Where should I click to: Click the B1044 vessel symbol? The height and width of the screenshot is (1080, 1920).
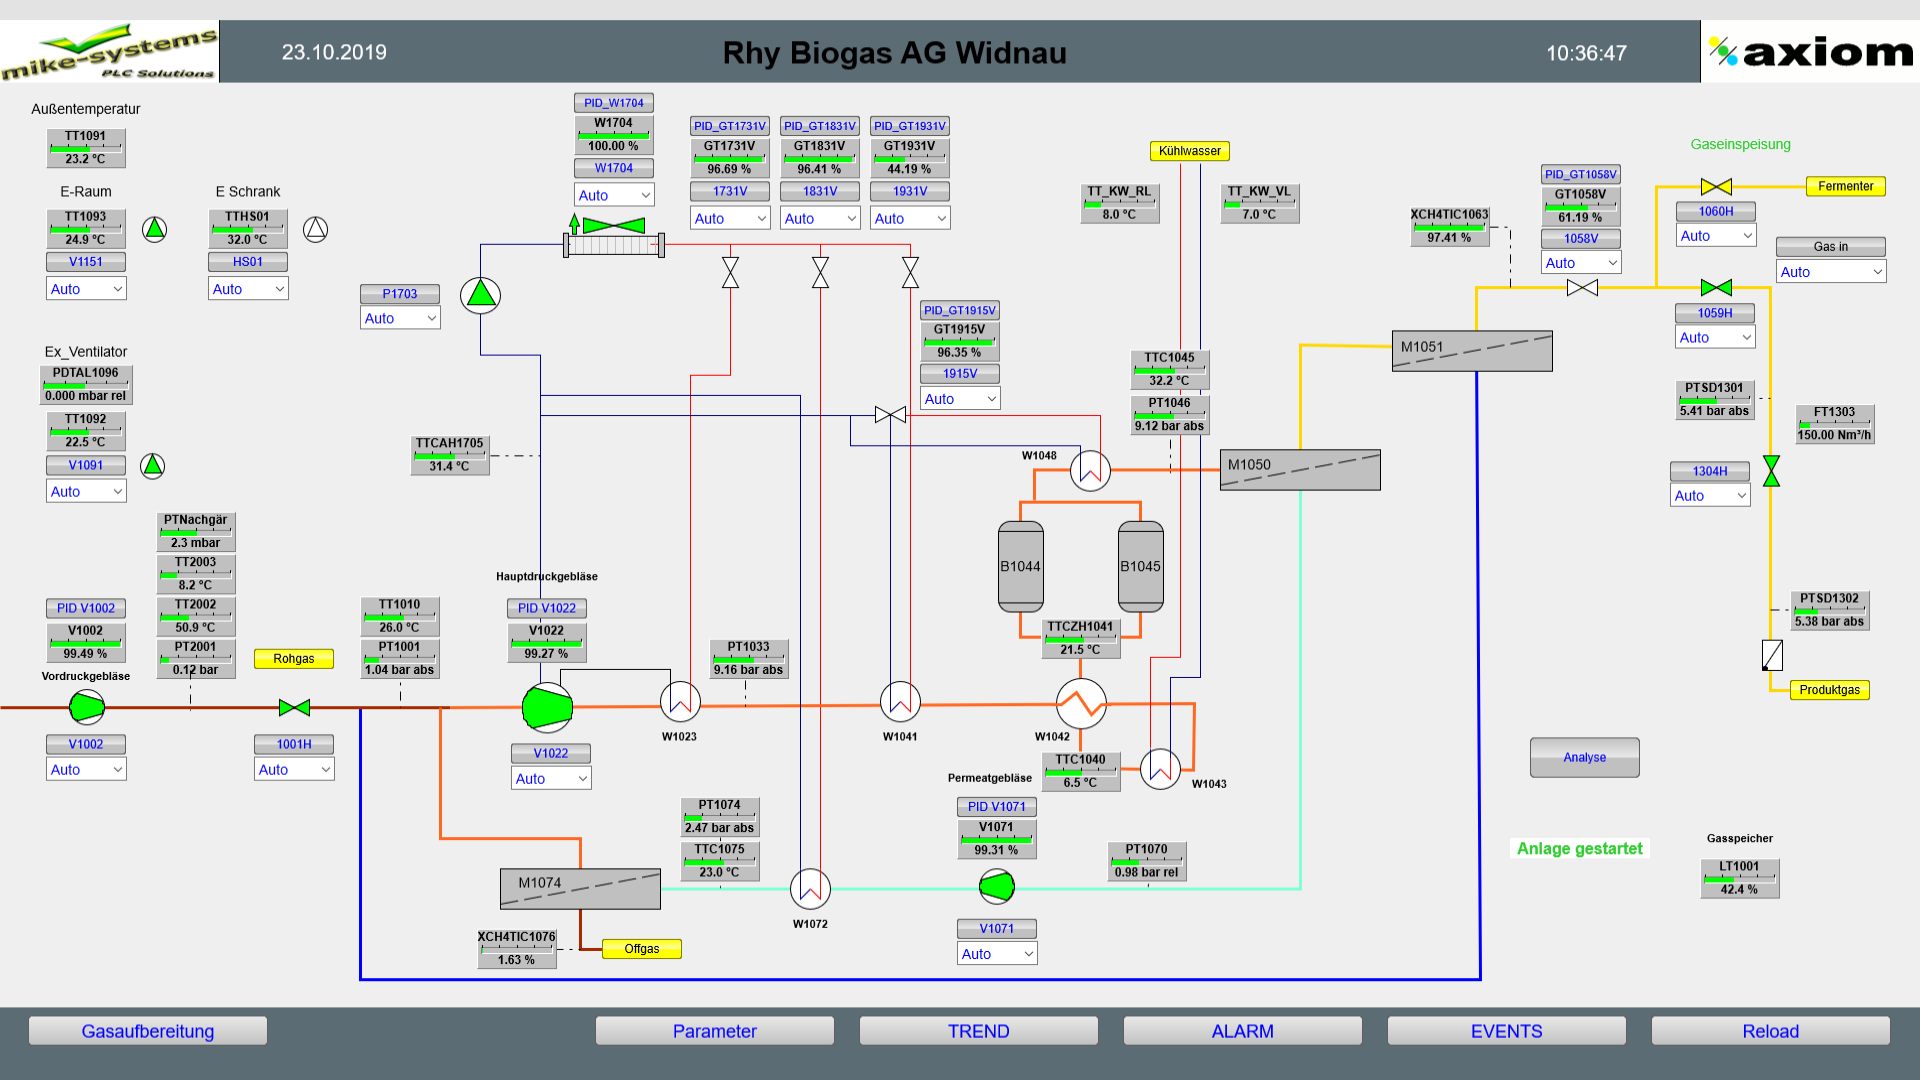1020,566
